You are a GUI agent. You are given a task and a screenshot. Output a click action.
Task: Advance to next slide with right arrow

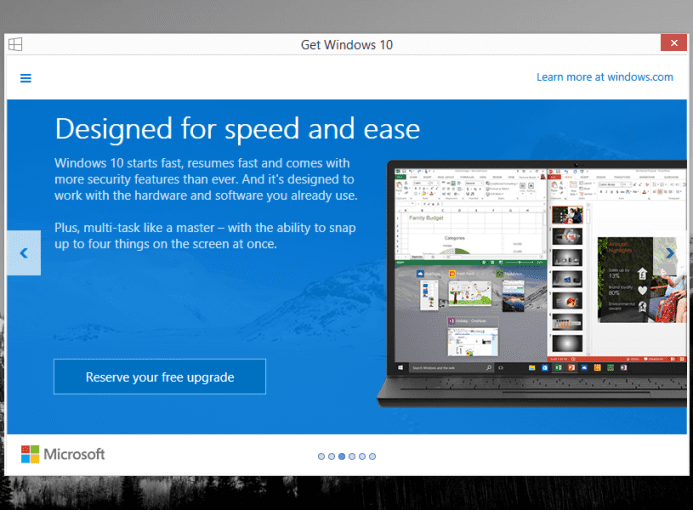(670, 253)
